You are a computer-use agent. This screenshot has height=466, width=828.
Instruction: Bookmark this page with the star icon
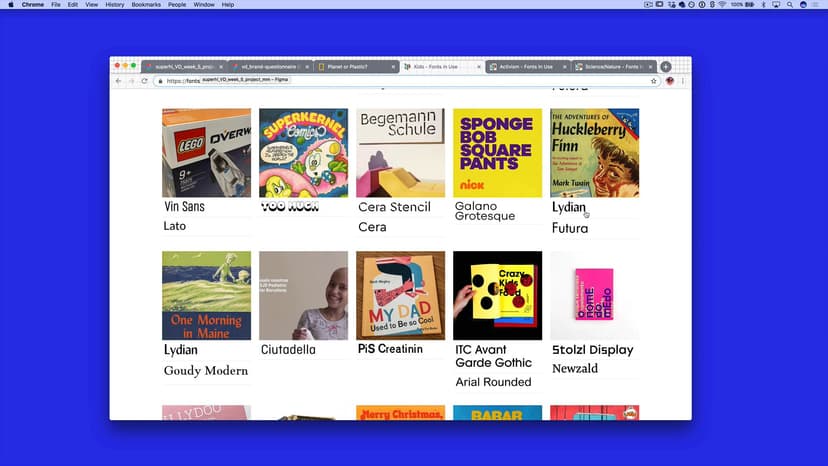pos(654,81)
